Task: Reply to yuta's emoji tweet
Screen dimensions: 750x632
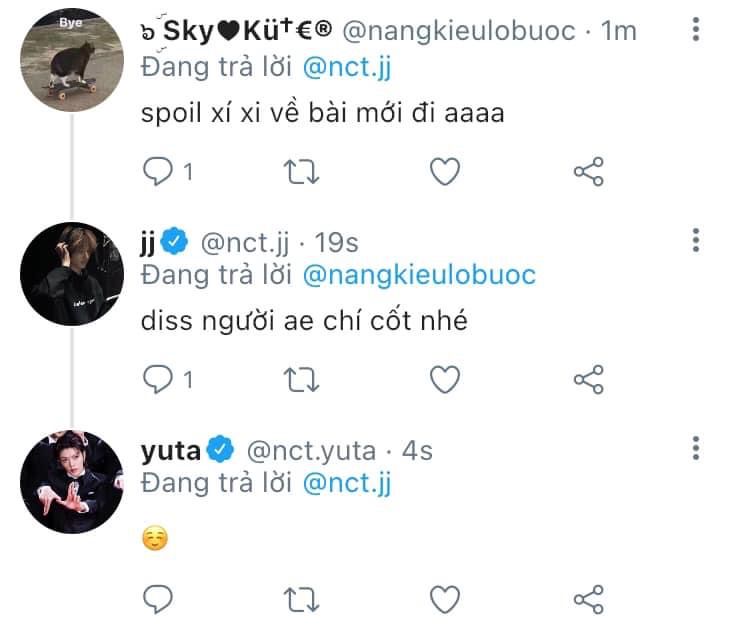Action: coord(160,598)
